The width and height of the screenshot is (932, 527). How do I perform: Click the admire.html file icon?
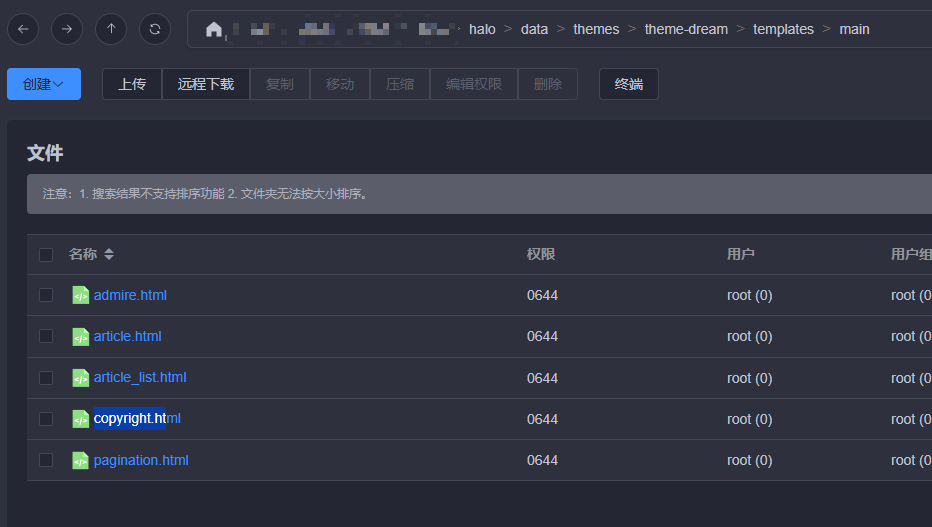coord(80,295)
